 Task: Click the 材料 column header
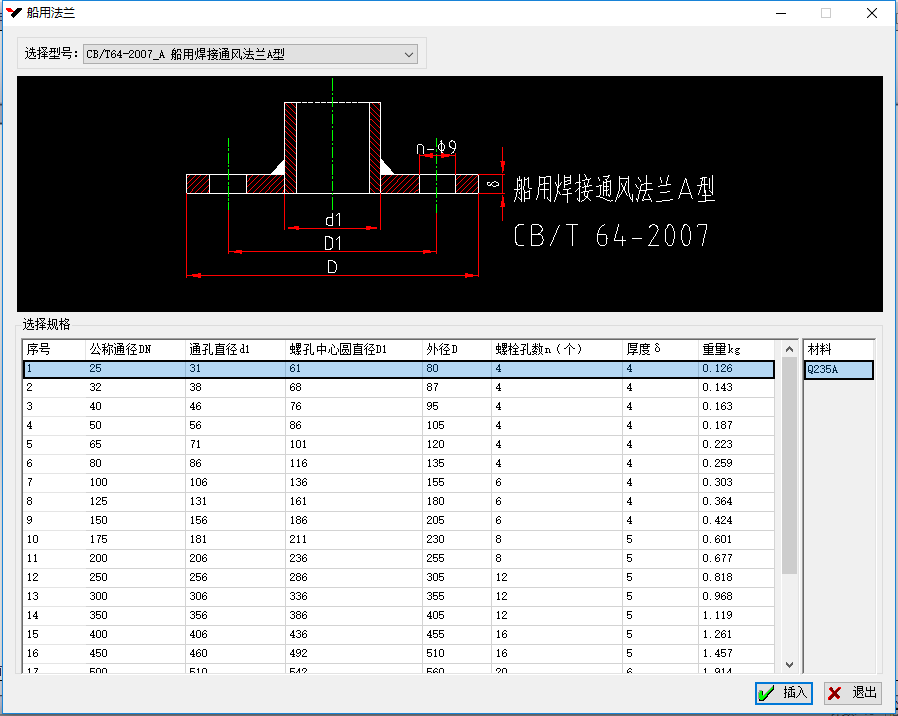click(x=838, y=350)
